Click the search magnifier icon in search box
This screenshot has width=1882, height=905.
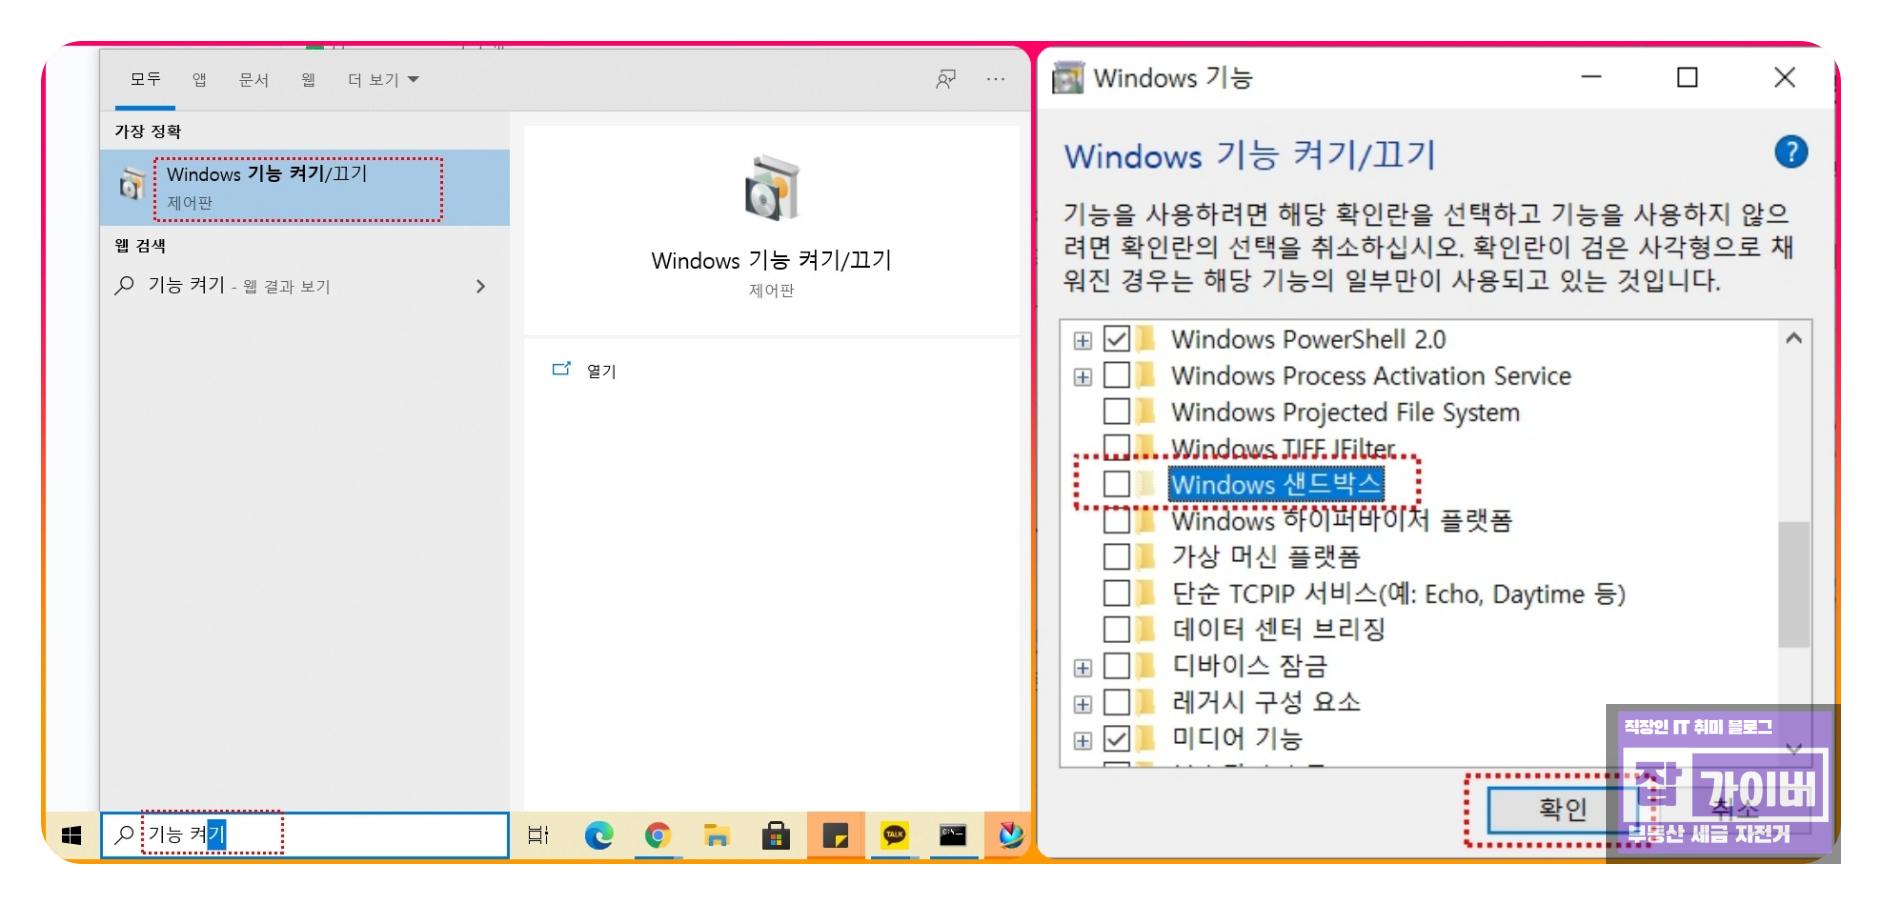click(124, 835)
